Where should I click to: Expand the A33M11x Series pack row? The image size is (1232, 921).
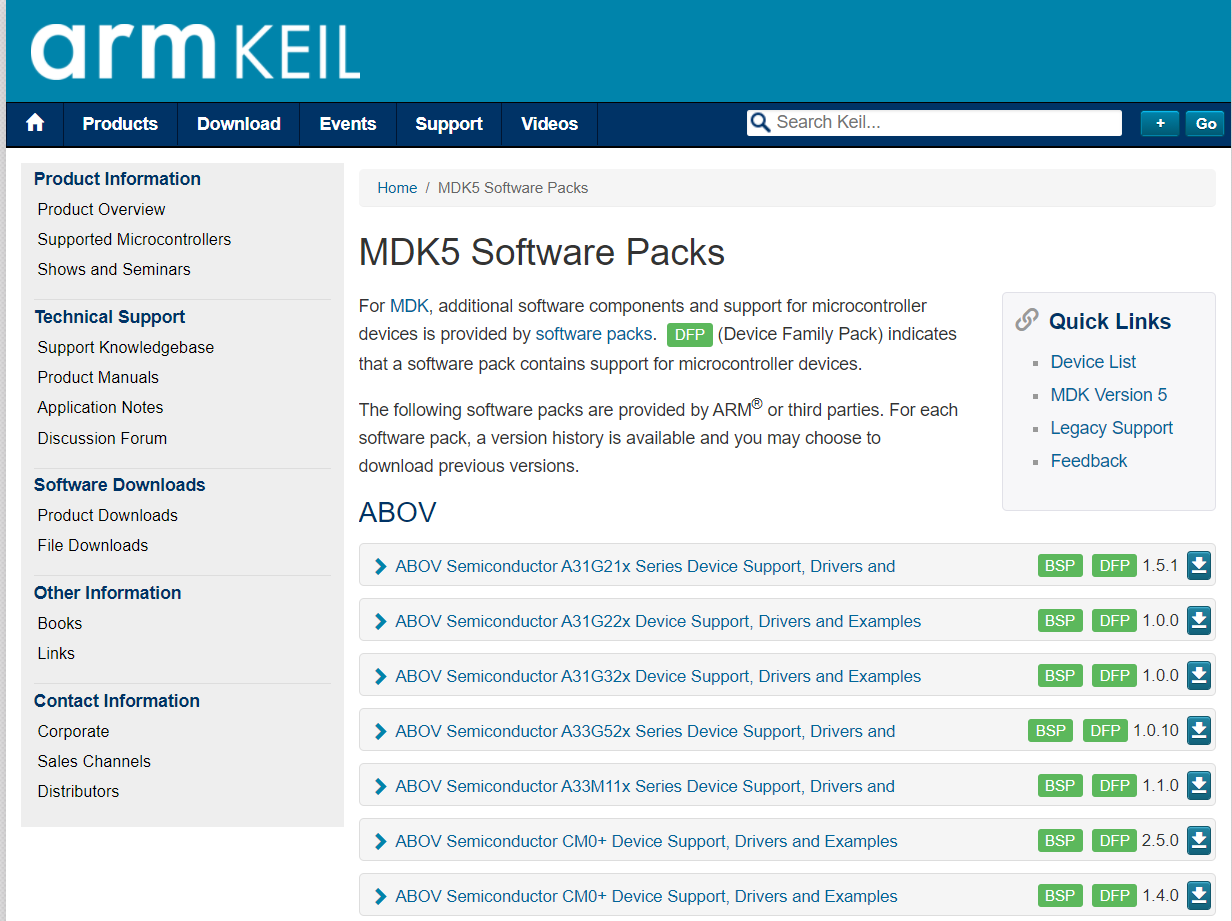click(380, 786)
